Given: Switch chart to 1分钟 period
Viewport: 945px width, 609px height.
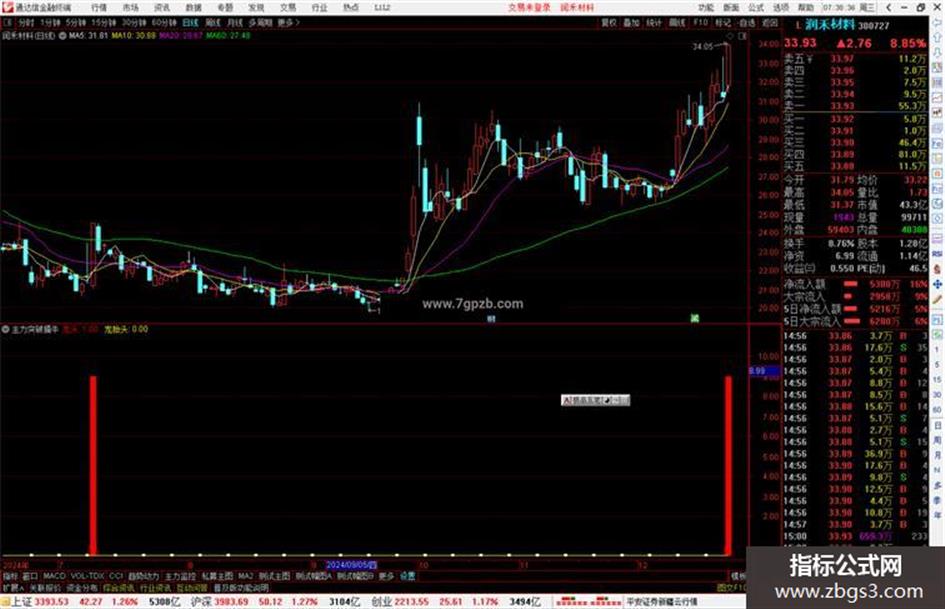Looking at the screenshot, I should [50, 22].
